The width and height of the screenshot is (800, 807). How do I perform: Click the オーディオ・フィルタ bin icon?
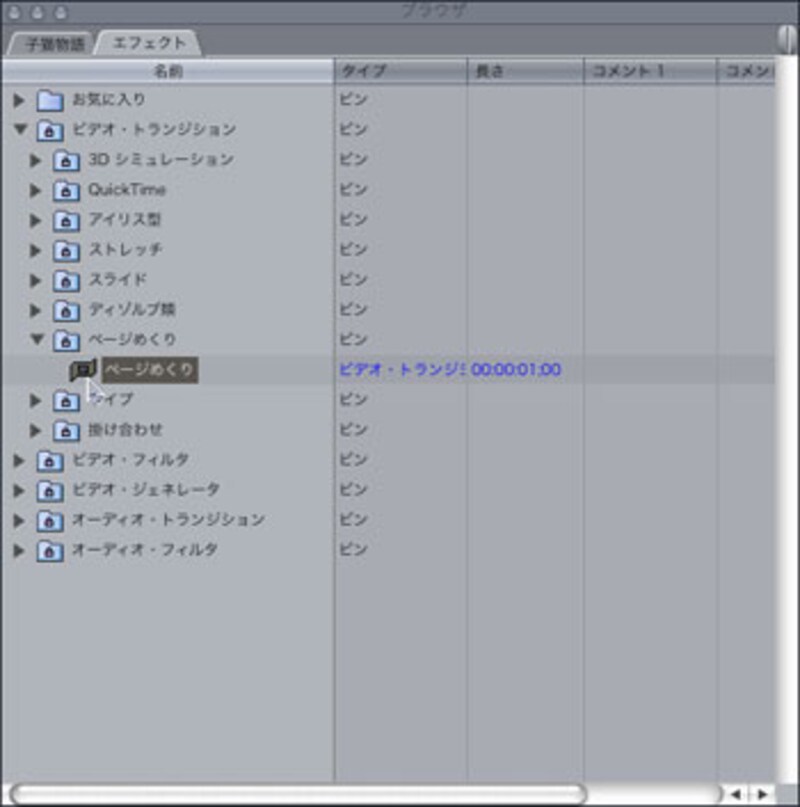[x=50, y=551]
